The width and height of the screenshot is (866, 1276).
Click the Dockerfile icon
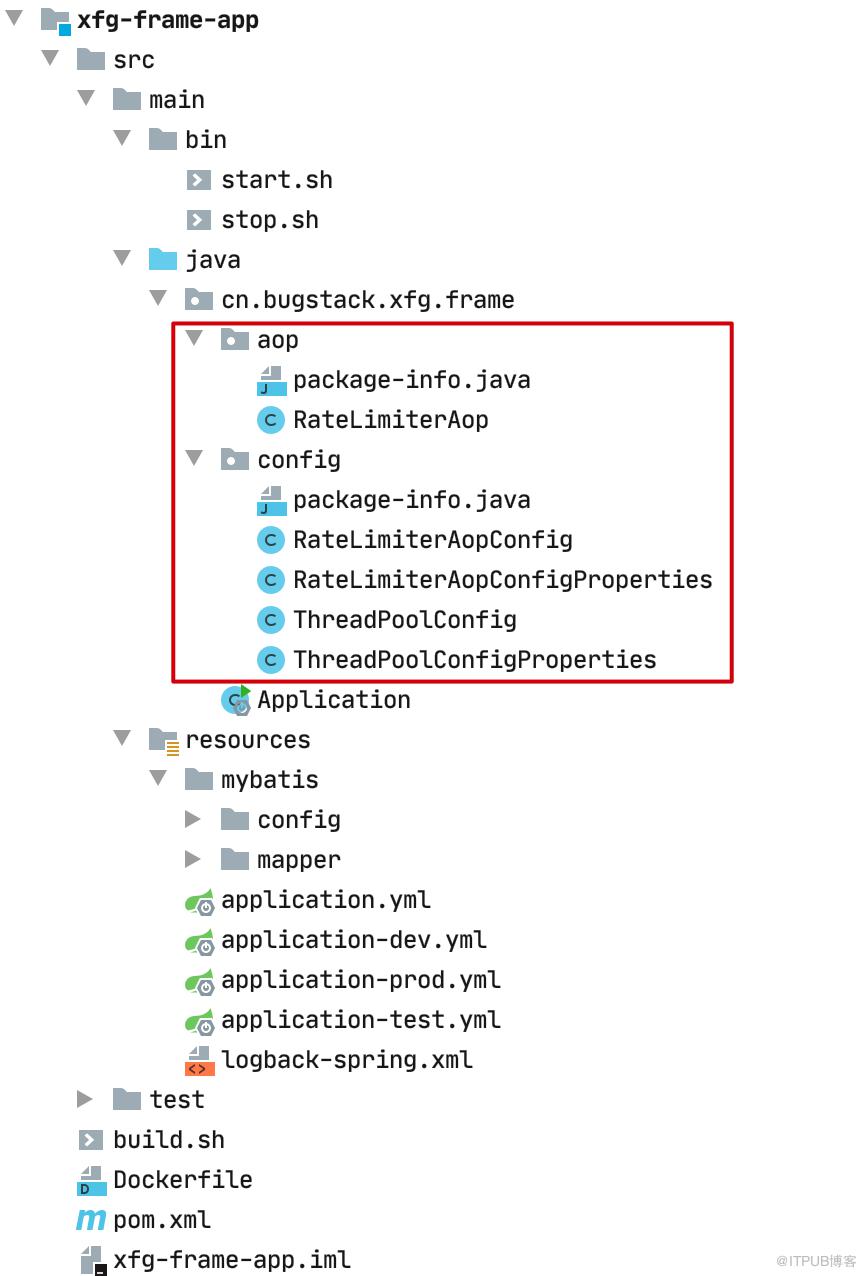[x=92, y=1180]
